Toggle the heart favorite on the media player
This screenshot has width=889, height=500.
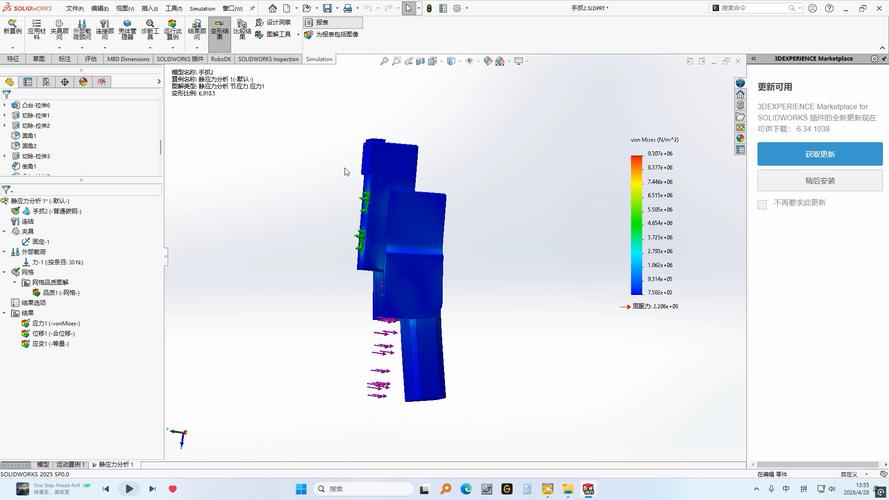(x=173, y=489)
